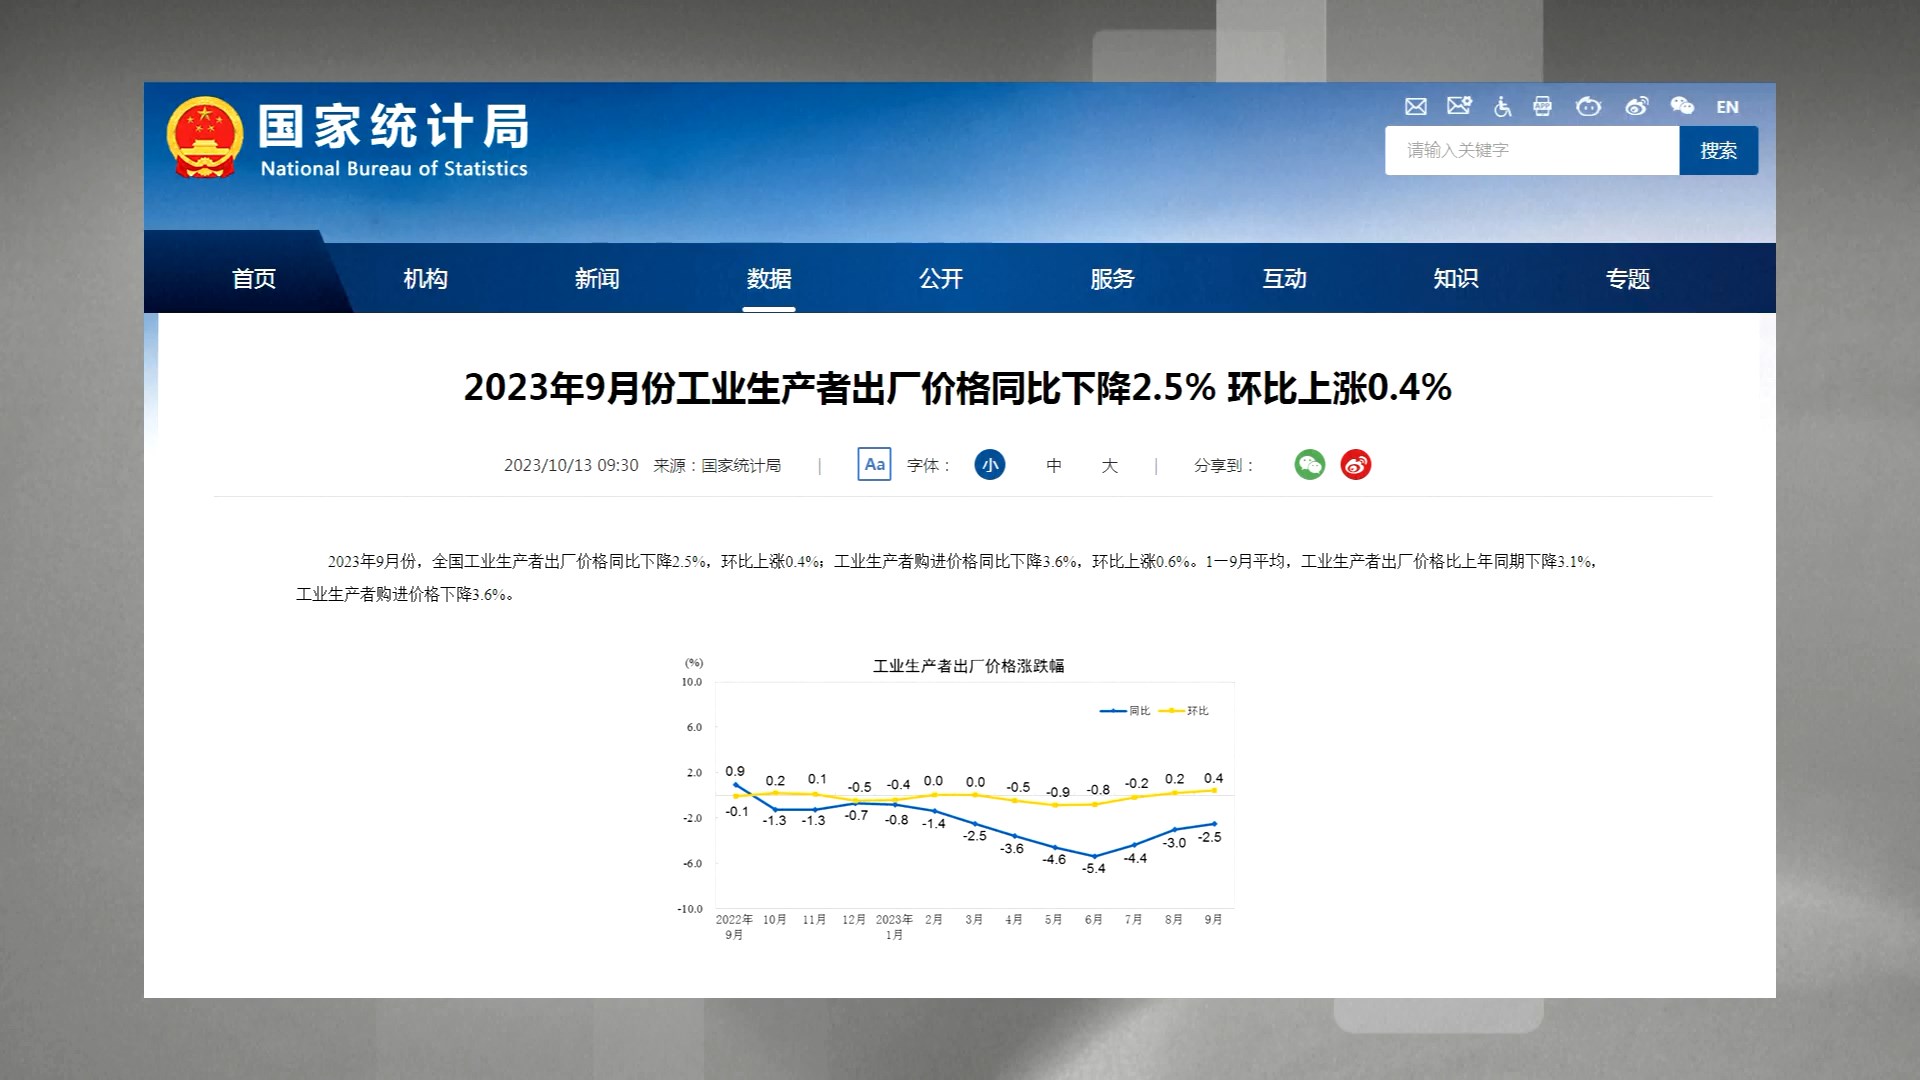1920x1080 pixels.
Task: Share article via green WeChat button
Action: point(1309,465)
